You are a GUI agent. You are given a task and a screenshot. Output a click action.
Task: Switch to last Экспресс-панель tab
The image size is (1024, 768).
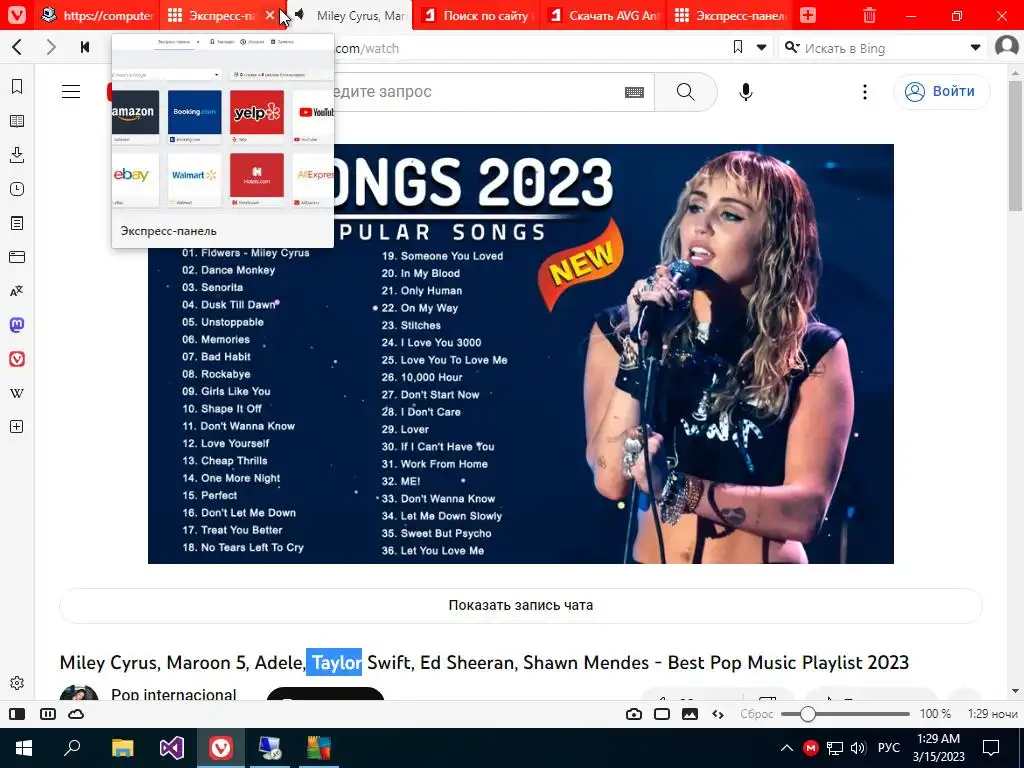point(730,15)
